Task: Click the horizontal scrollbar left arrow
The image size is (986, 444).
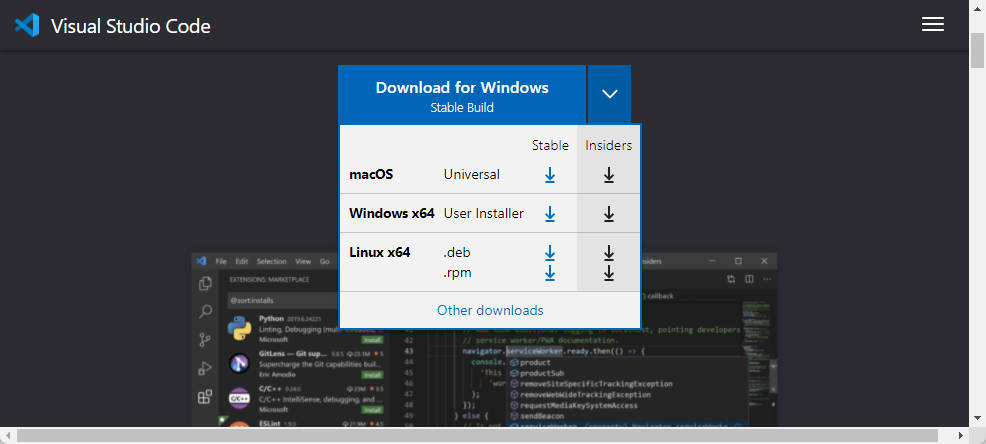Action: pos(8,435)
